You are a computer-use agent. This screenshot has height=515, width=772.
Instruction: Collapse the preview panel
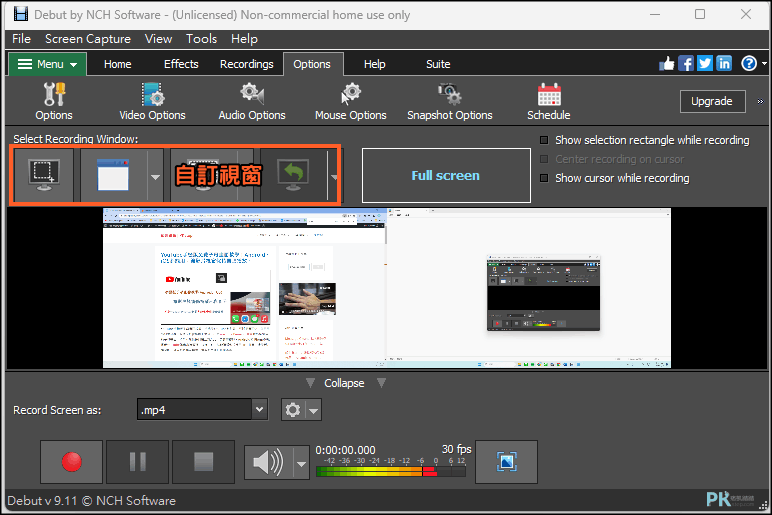345,383
